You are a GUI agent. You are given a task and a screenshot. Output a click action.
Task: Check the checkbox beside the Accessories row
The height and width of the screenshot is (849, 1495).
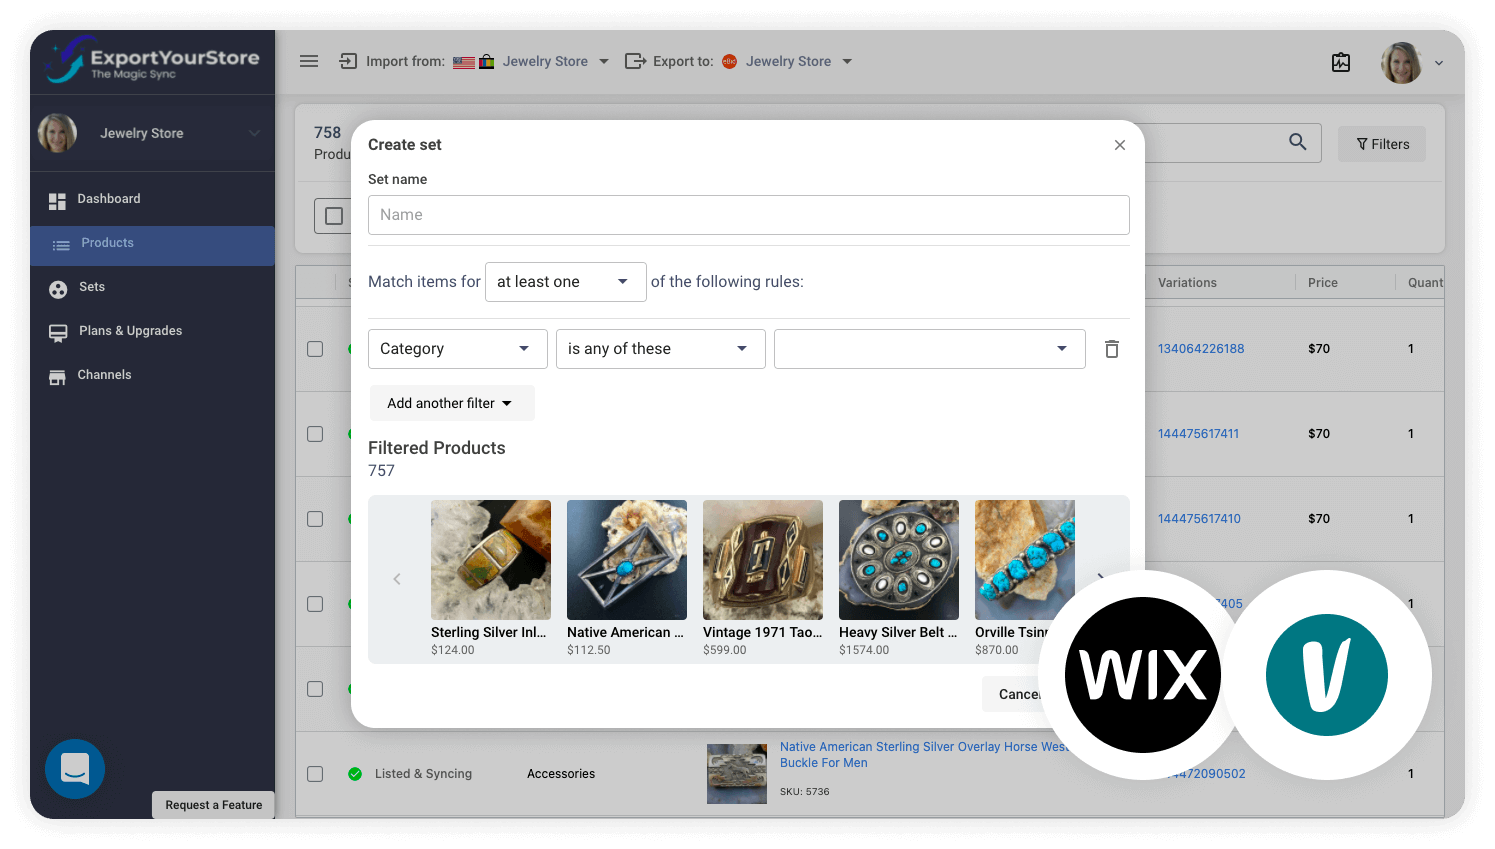point(315,773)
